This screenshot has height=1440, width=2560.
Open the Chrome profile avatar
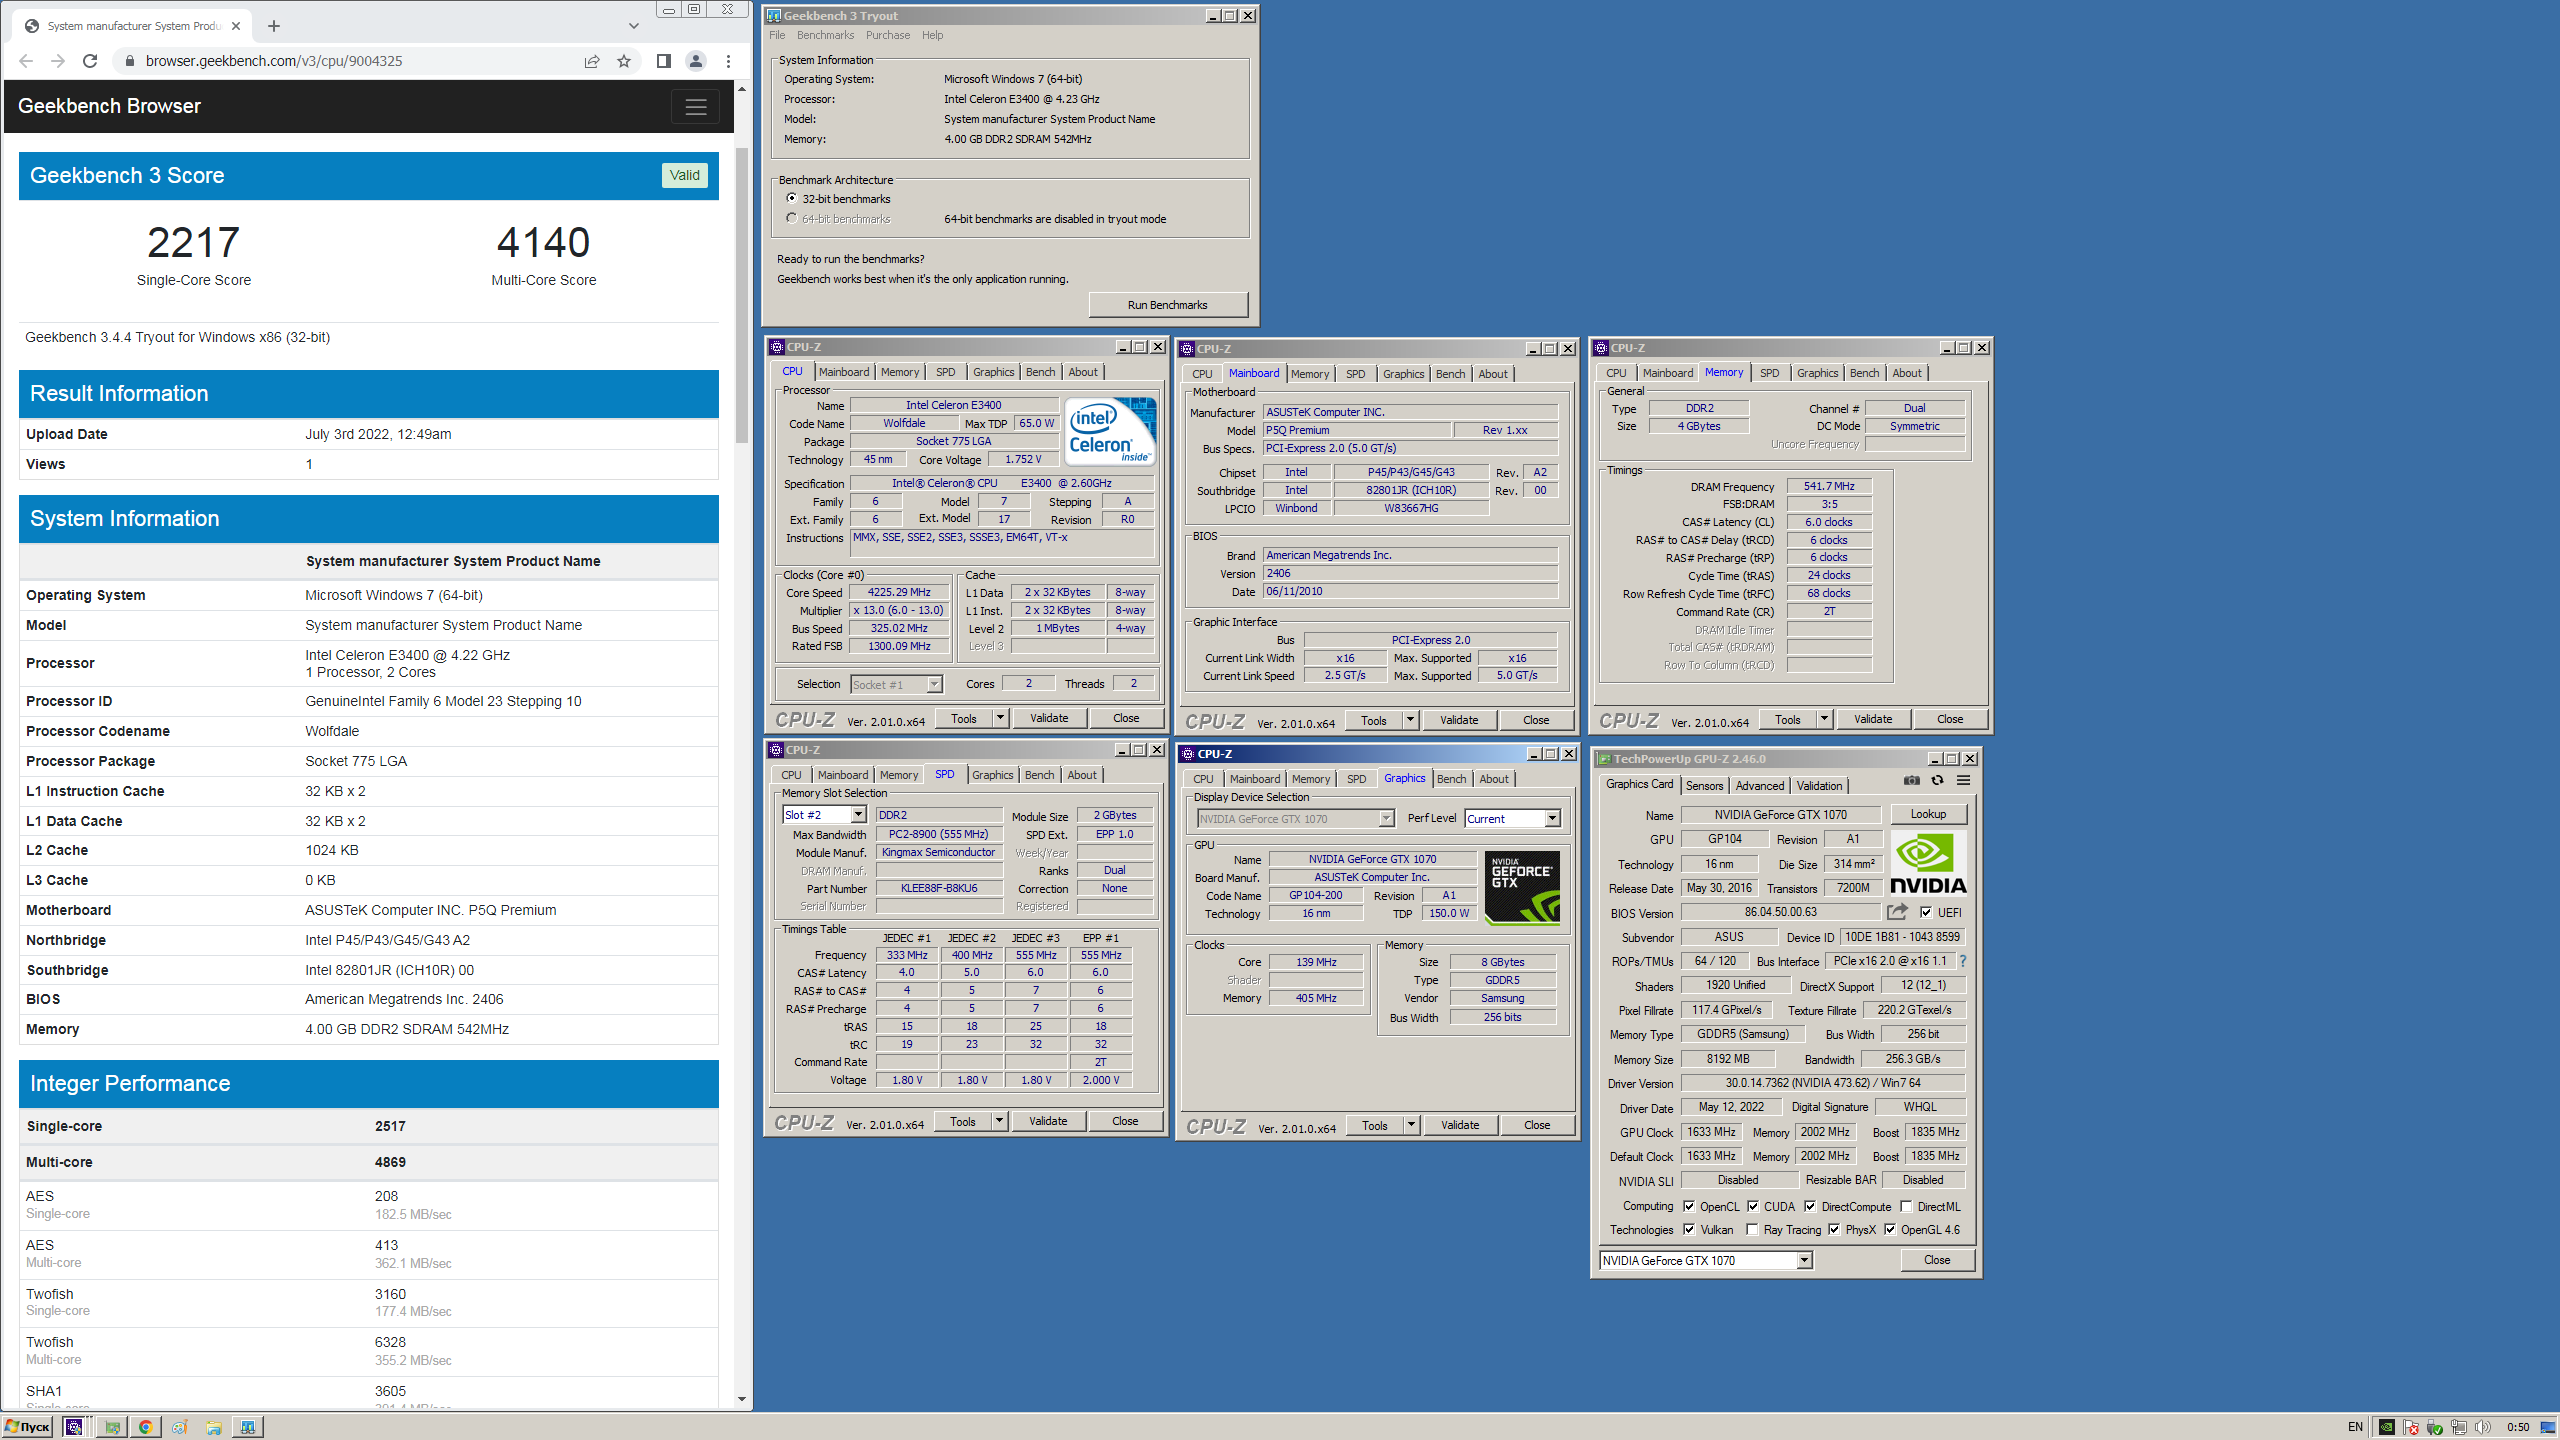click(696, 61)
